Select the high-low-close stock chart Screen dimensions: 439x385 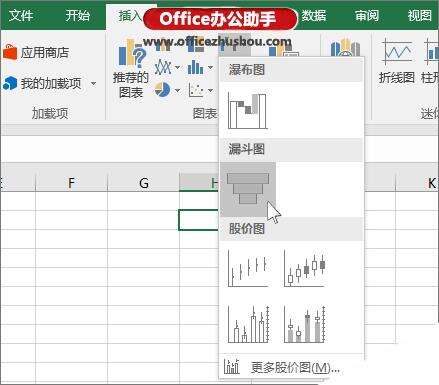(x=248, y=269)
